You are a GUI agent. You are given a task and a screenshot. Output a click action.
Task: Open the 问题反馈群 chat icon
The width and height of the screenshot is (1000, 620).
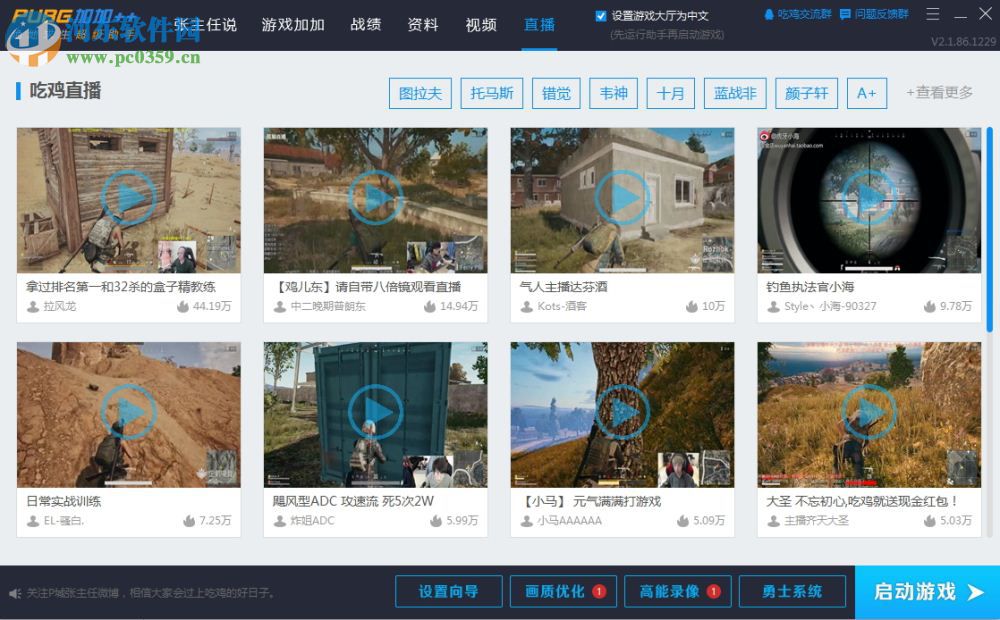tap(843, 13)
